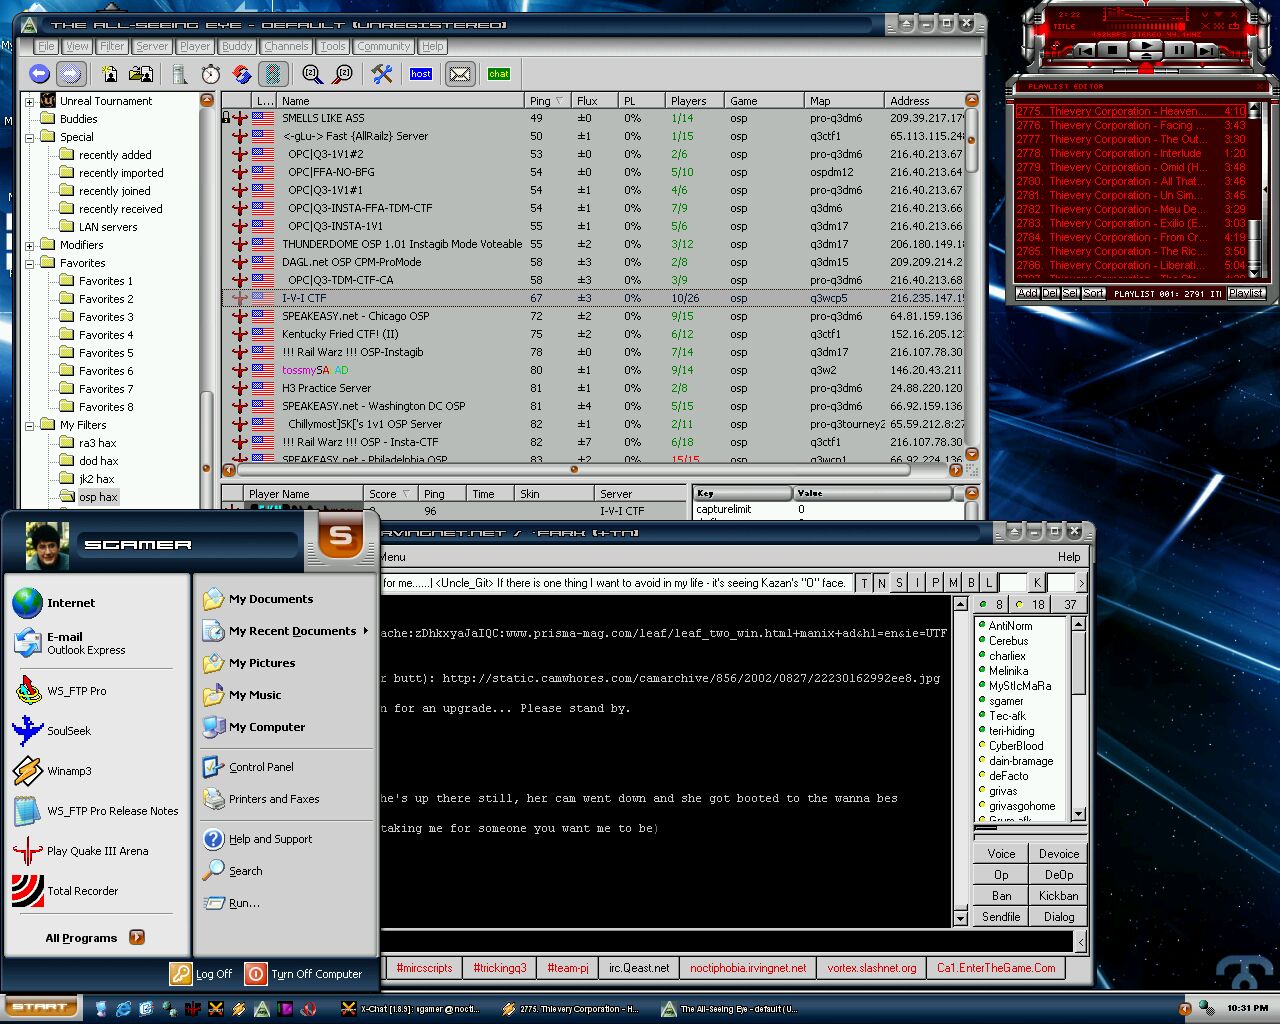Click the Voice button in X-Chat
Screen dimensions: 1280x1024
[1001, 854]
